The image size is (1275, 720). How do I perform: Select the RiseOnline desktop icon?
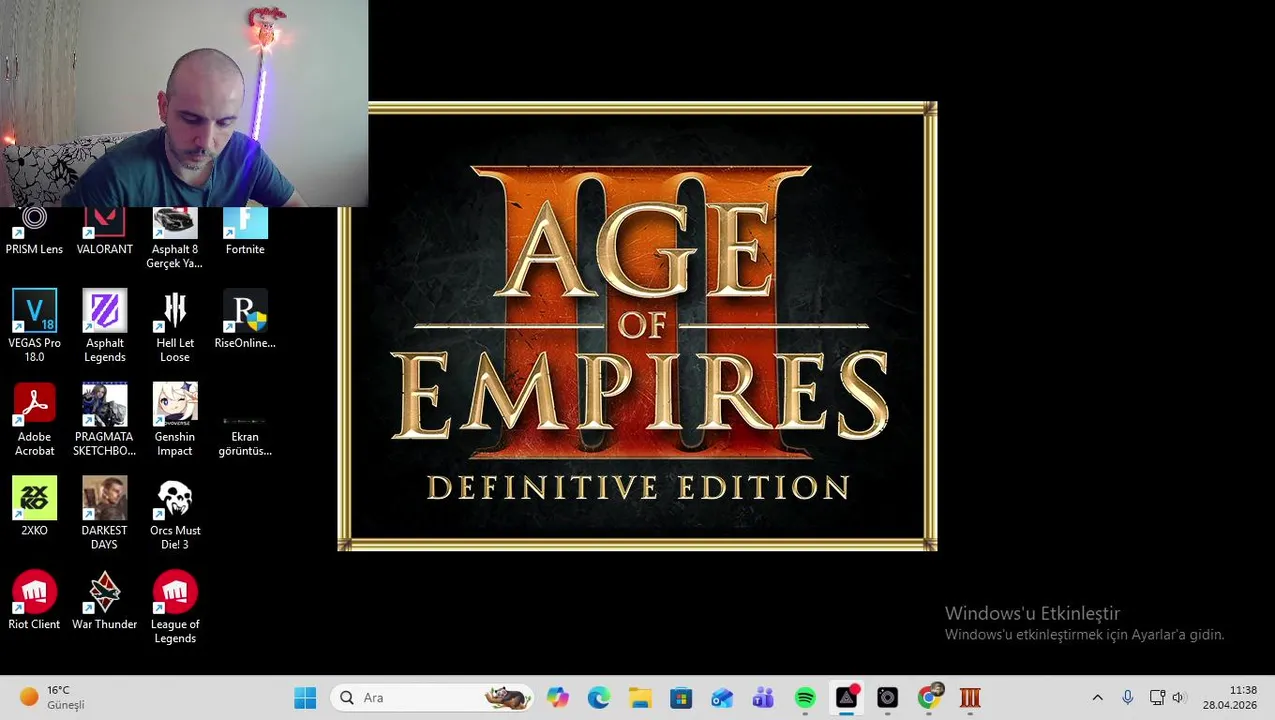[x=245, y=319]
